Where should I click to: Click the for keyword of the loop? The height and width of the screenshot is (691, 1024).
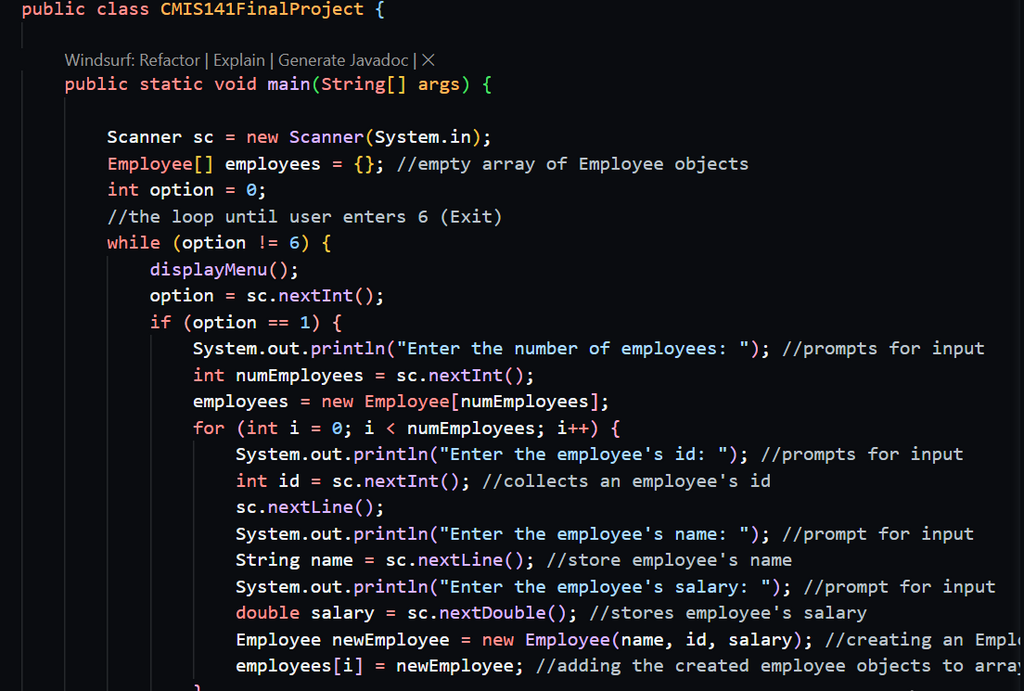pyautogui.click(x=208, y=428)
